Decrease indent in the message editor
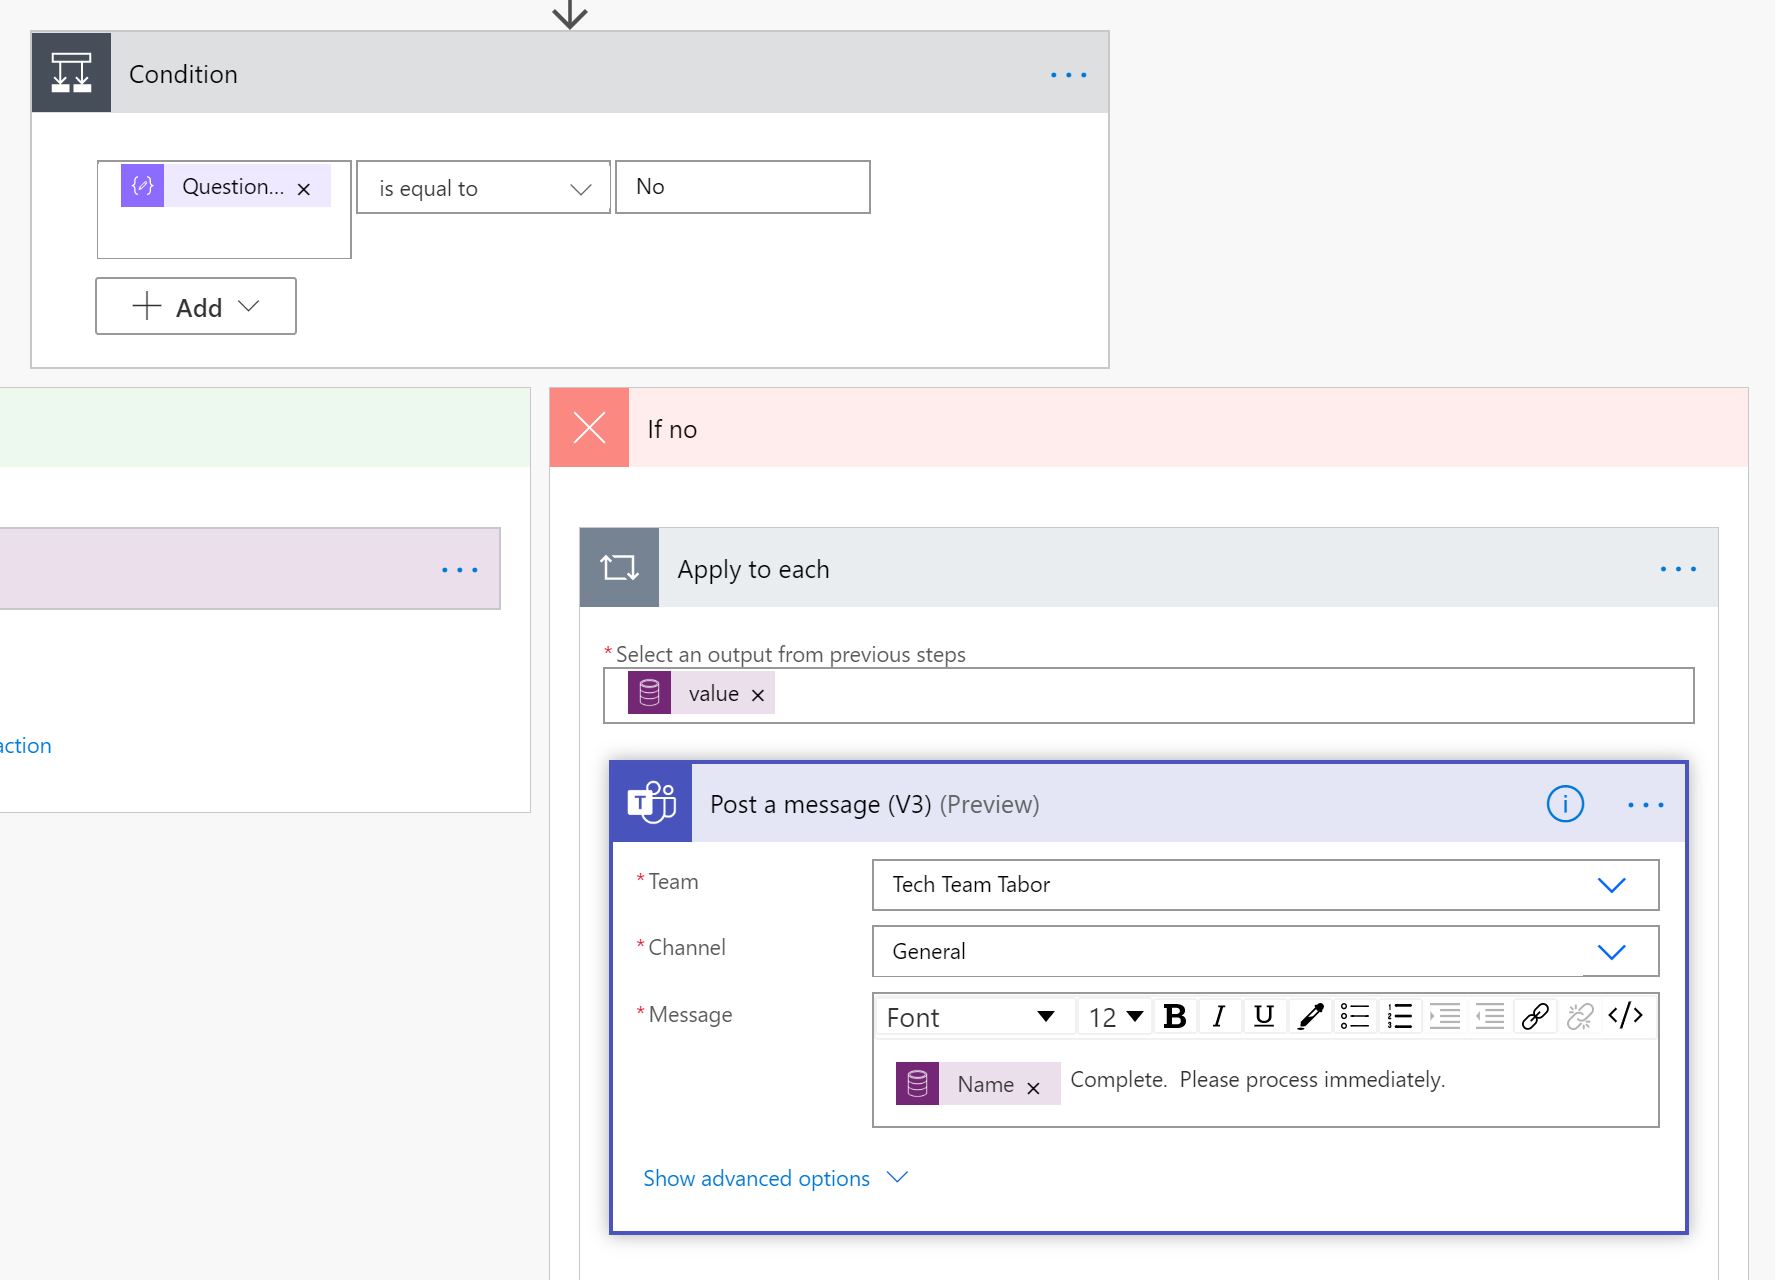Screen dimensions: 1775x1280 1489,1016
